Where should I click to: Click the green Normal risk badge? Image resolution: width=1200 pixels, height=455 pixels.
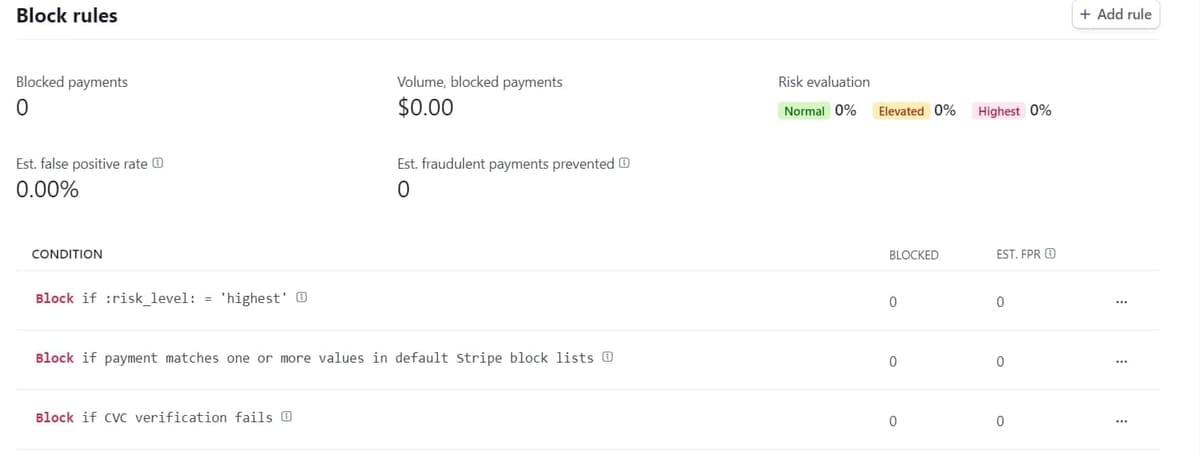click(x=804, y=111)
